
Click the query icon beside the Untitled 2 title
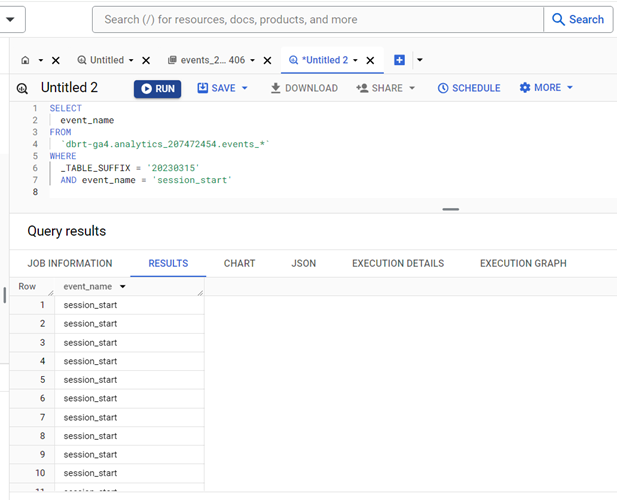coord(22,89)
